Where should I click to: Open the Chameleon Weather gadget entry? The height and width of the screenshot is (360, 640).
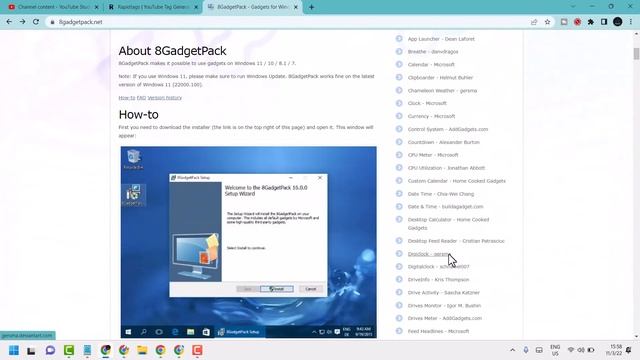442,91
